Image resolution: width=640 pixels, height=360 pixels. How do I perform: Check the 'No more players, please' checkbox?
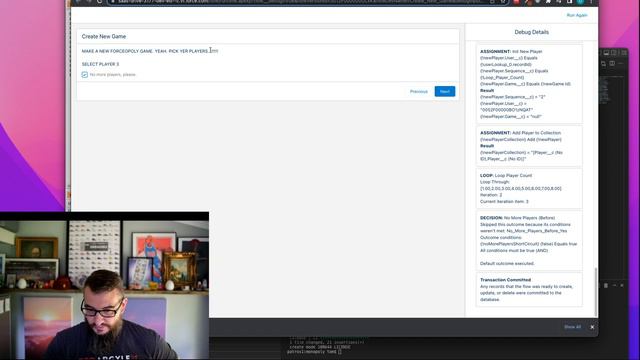[x=84, y=75]
